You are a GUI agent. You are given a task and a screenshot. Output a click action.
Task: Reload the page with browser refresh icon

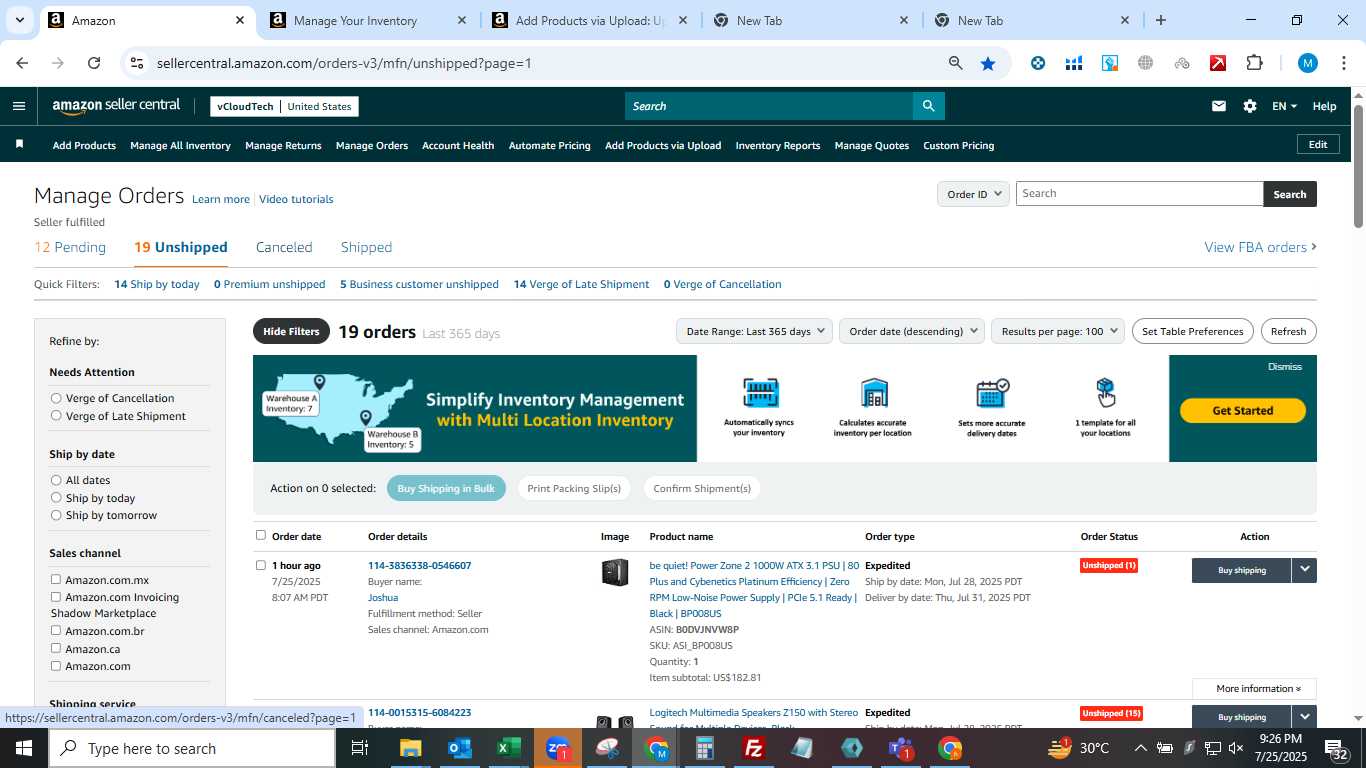(94, 63)
